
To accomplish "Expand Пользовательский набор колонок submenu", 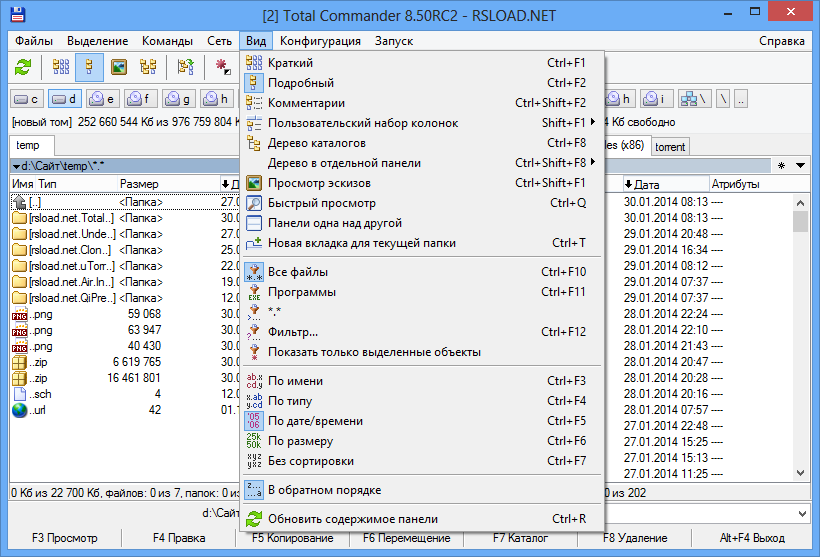I will coord(422,123).
